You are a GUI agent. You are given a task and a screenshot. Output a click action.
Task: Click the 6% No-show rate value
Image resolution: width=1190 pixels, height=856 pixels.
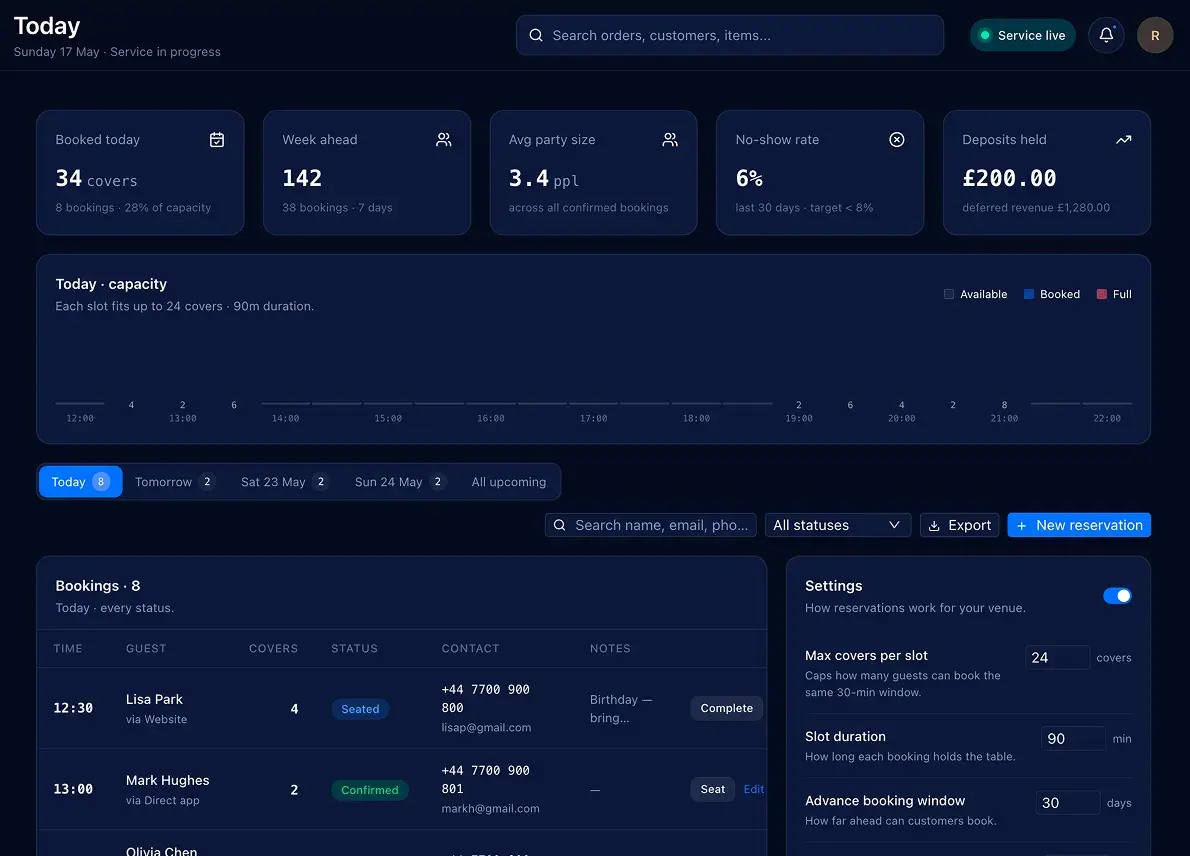point(749,178)
